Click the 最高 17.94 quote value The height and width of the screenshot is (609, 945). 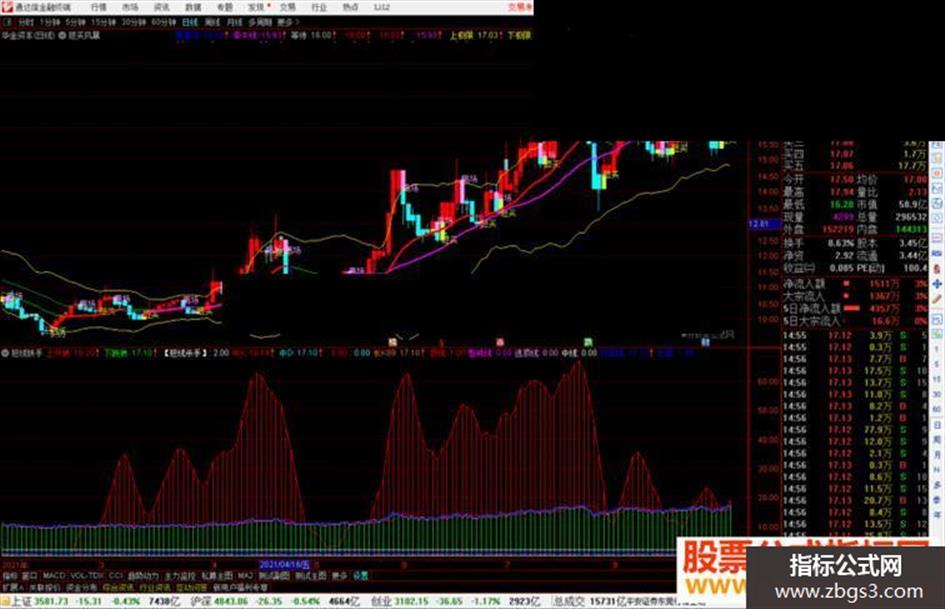[841, 192]
